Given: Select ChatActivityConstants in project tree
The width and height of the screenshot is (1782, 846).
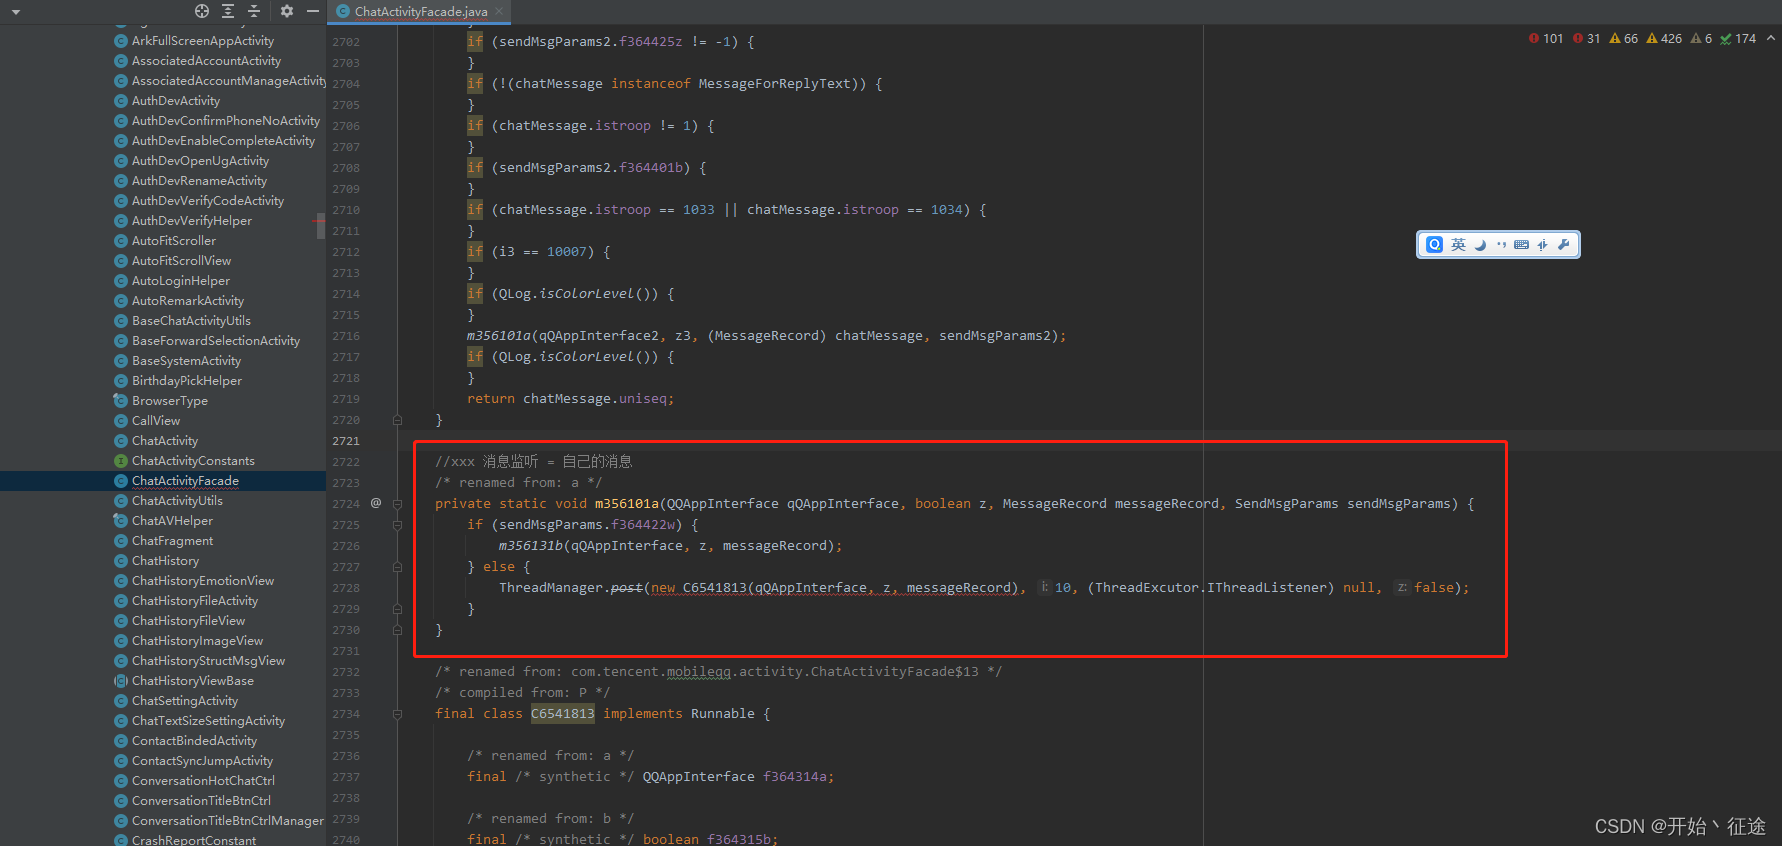Looking at the screenshot, I should 193,461.
